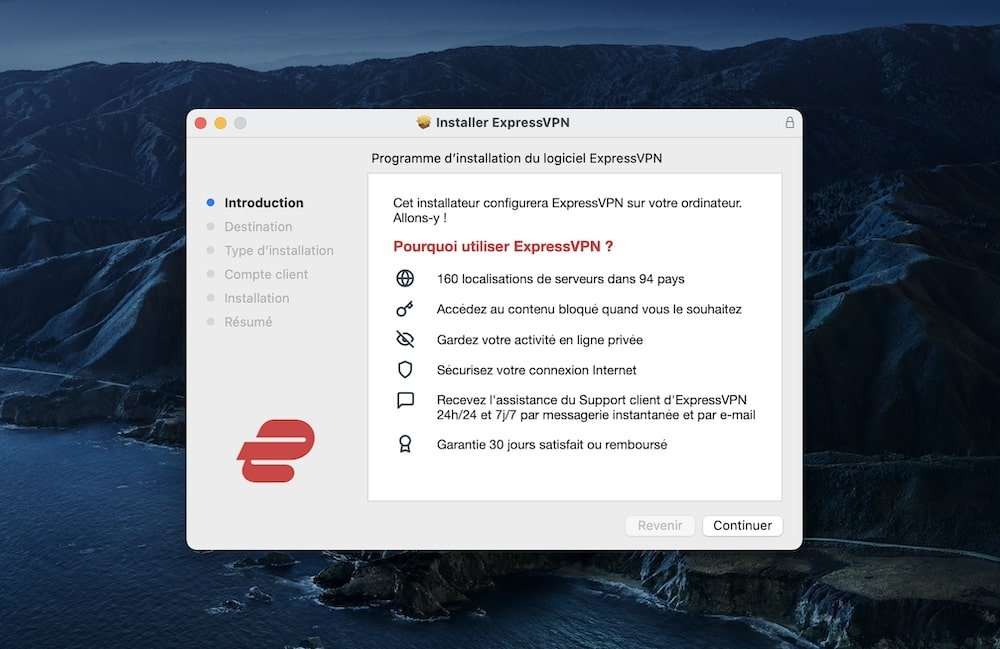Select the Destination step in sidebar
Screen dimensions: 1000x649
(x=258, y=226)
